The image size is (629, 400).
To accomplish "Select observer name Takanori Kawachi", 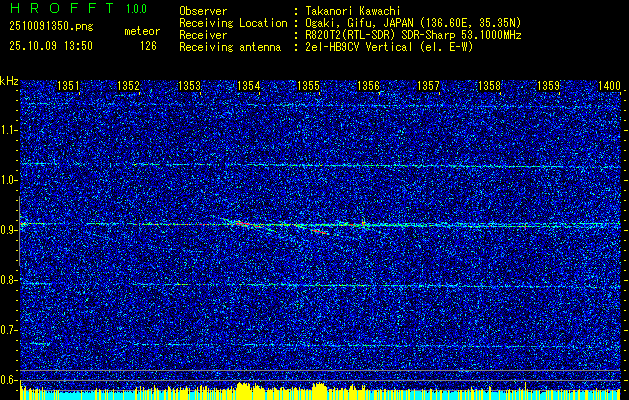I will point(353,11).
